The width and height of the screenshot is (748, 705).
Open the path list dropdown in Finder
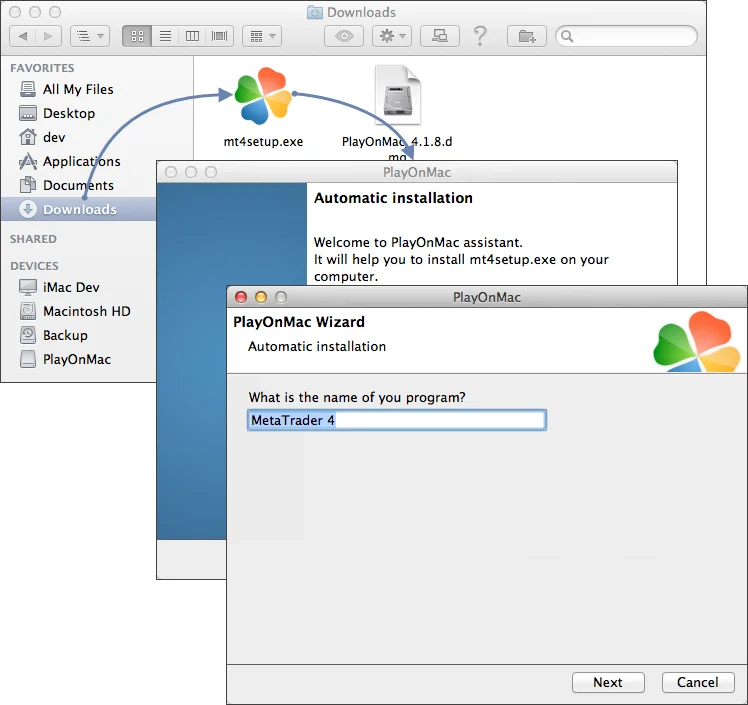(x=90, y=36)
